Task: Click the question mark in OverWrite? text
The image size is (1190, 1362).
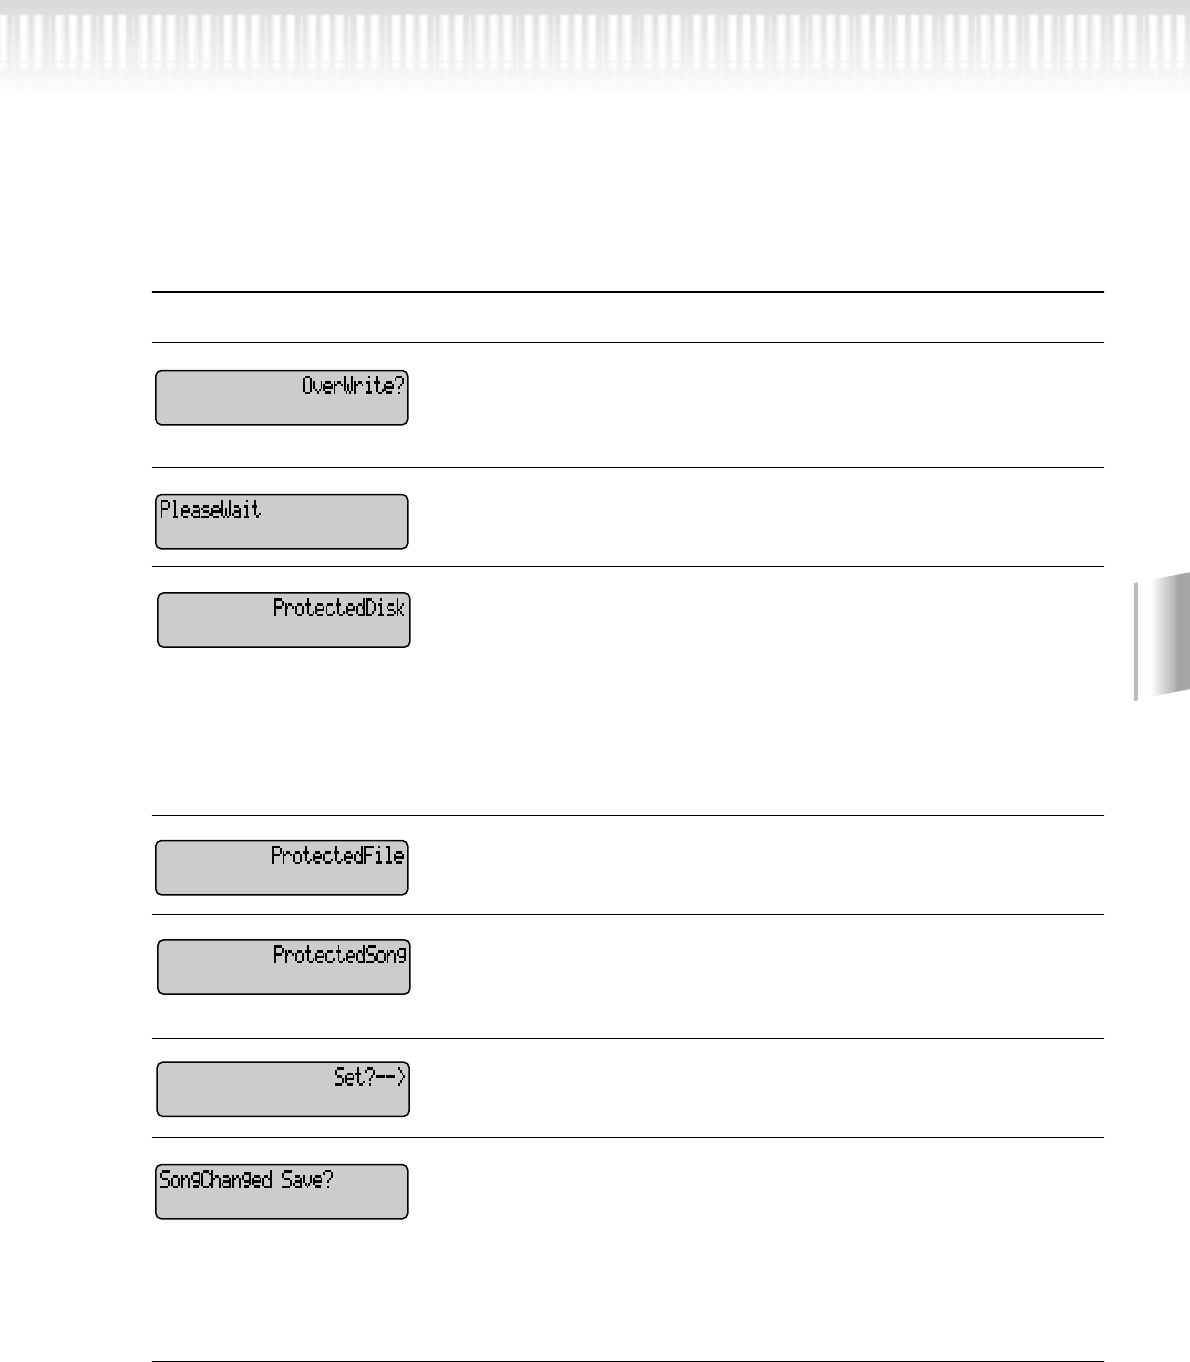Action: [399, 385]
